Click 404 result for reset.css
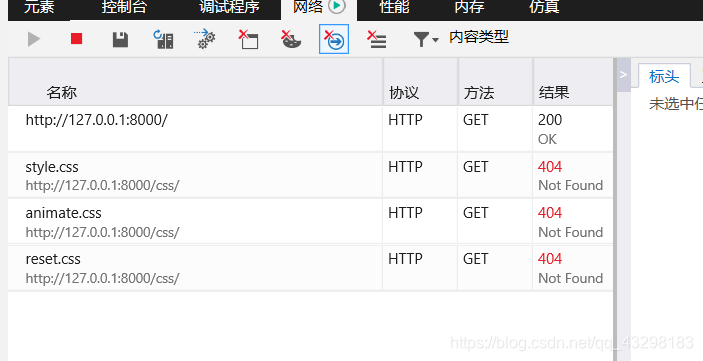The width and height of the screenshot is (703, 361). point(573,268)
